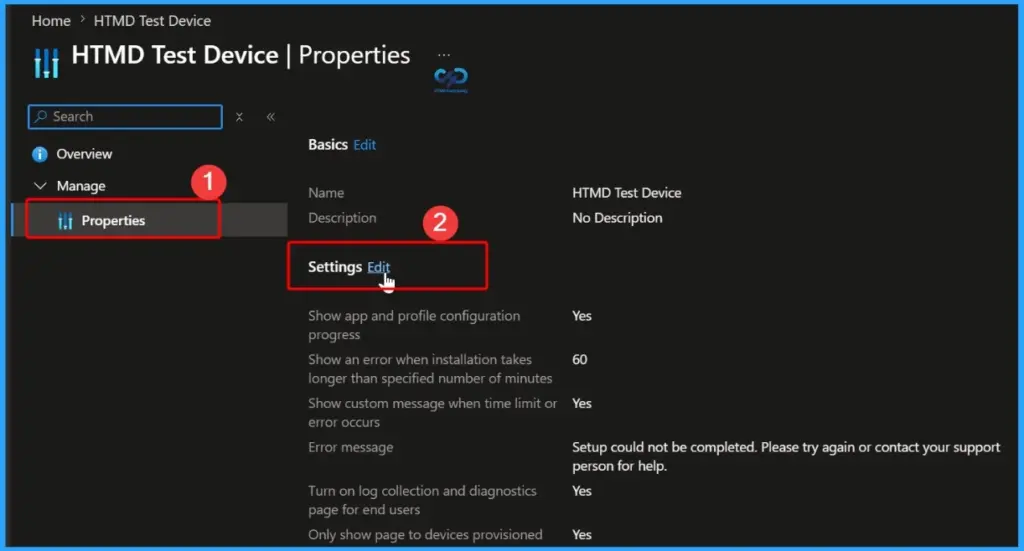This screenshot has height=551, width=1024.
Task: Click Yes value for custom message
Action: [x=582, y=403]
